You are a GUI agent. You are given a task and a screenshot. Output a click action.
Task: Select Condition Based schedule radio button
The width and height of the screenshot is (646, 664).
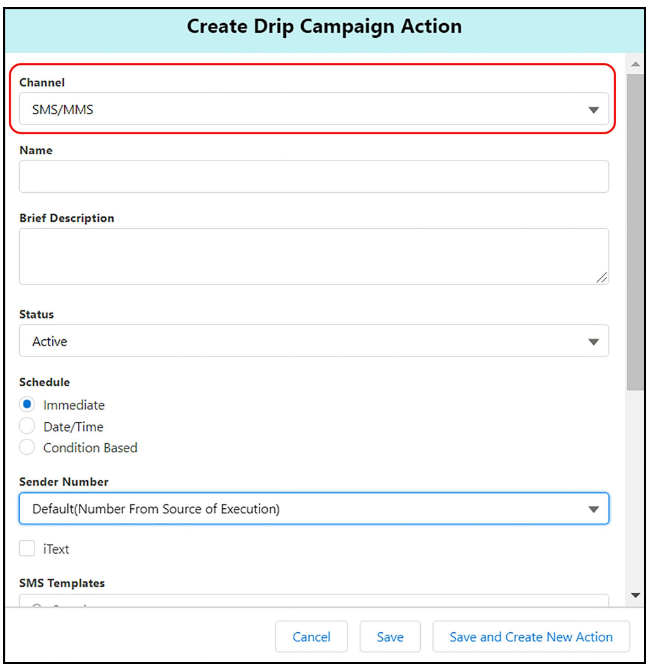pos(28,448)
